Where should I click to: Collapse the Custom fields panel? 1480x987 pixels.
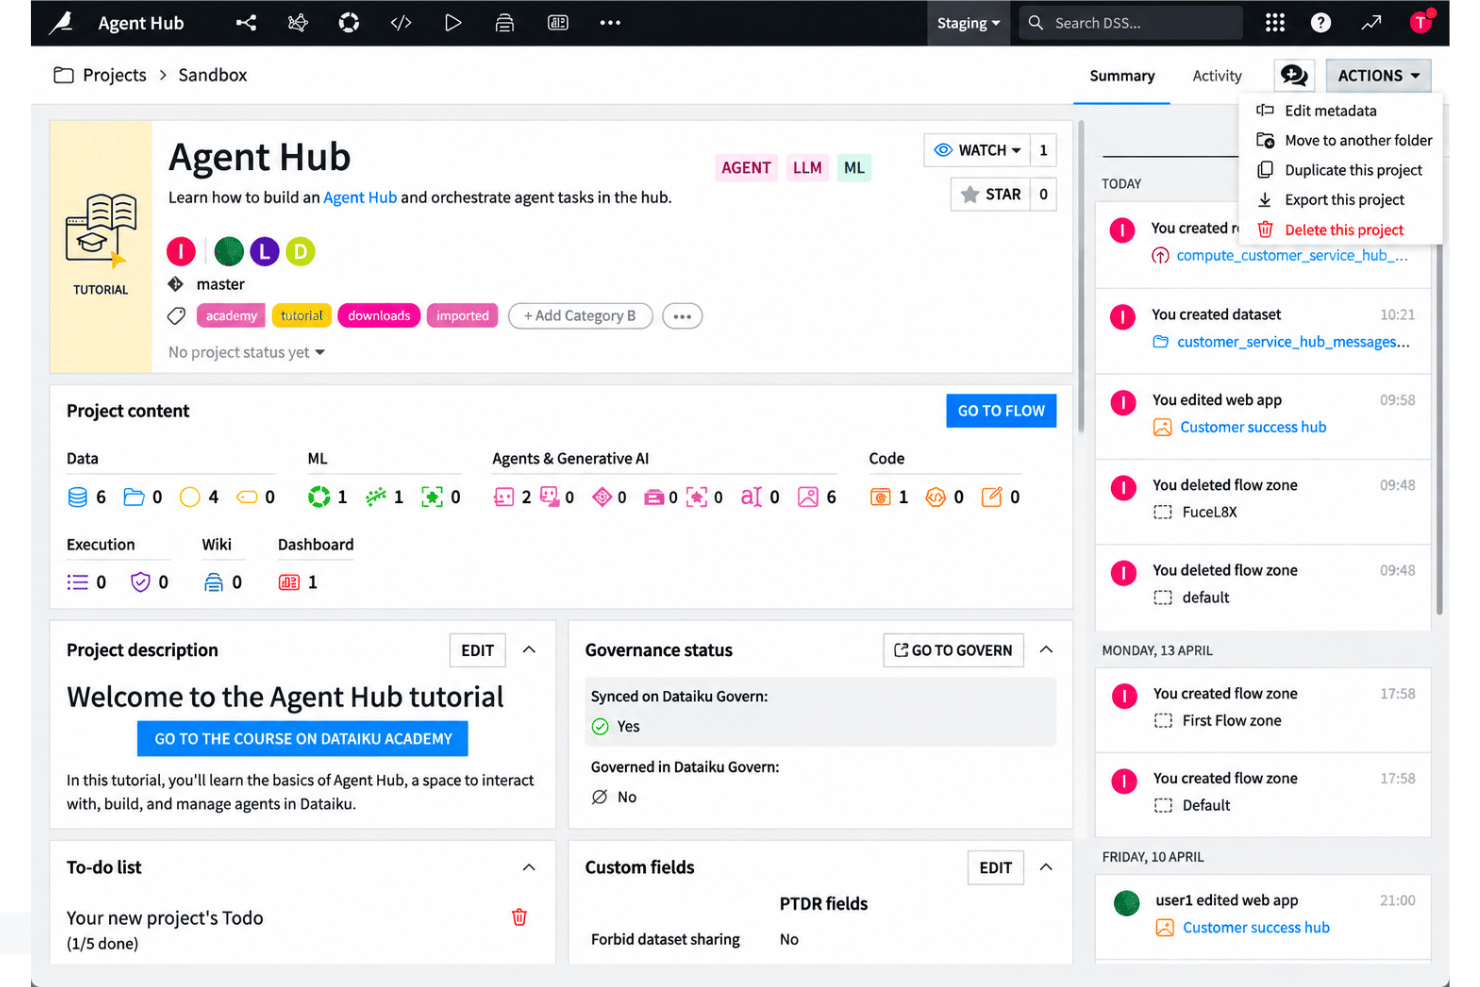1046,868
